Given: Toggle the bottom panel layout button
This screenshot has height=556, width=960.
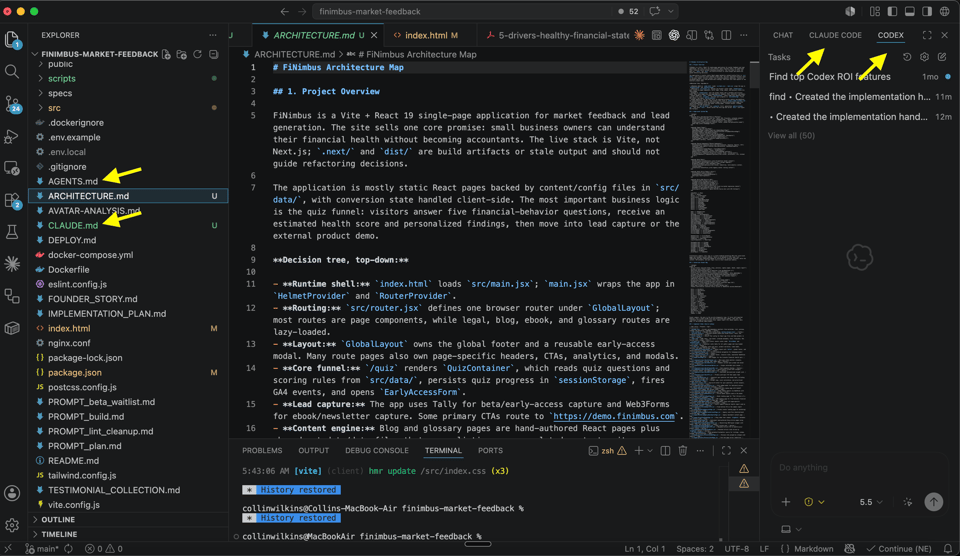Looking at the screenshot, I should pyautogui.click(x=910, y=11).
